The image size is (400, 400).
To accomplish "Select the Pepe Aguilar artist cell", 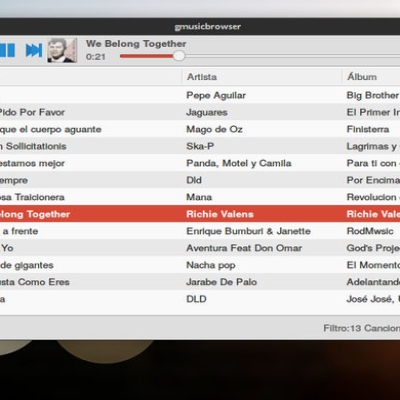I will point(216,95).
